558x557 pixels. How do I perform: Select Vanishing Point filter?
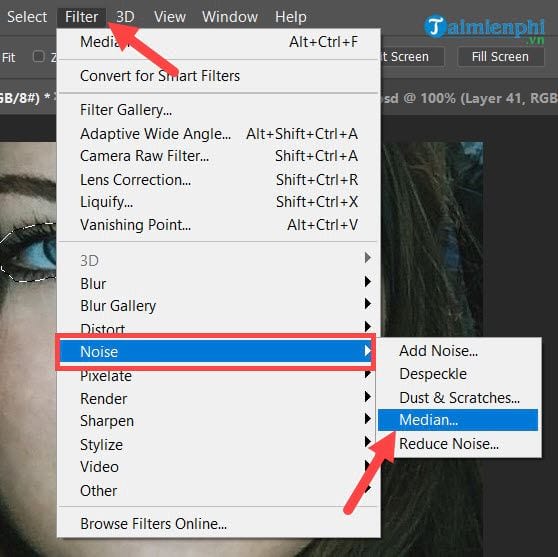point(219,225)
